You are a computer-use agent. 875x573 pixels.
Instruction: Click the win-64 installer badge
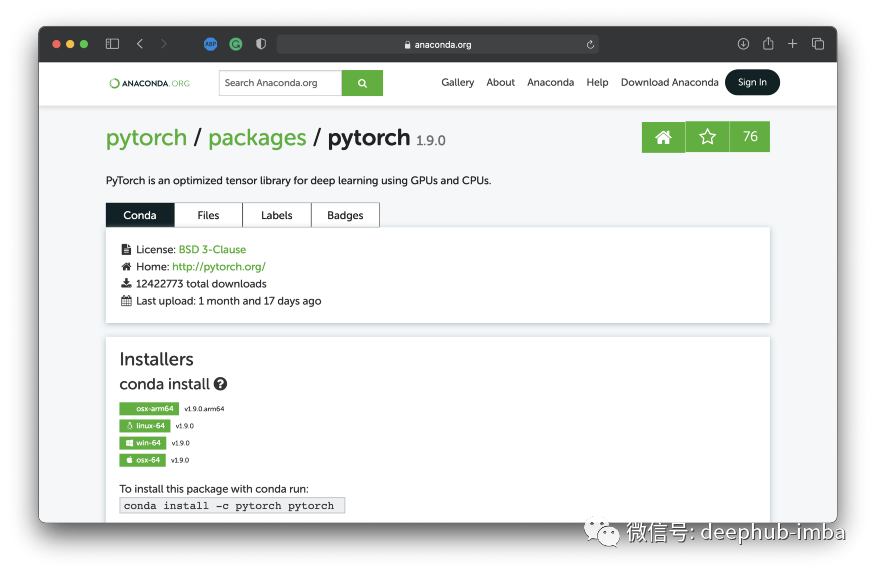[142, 443]
